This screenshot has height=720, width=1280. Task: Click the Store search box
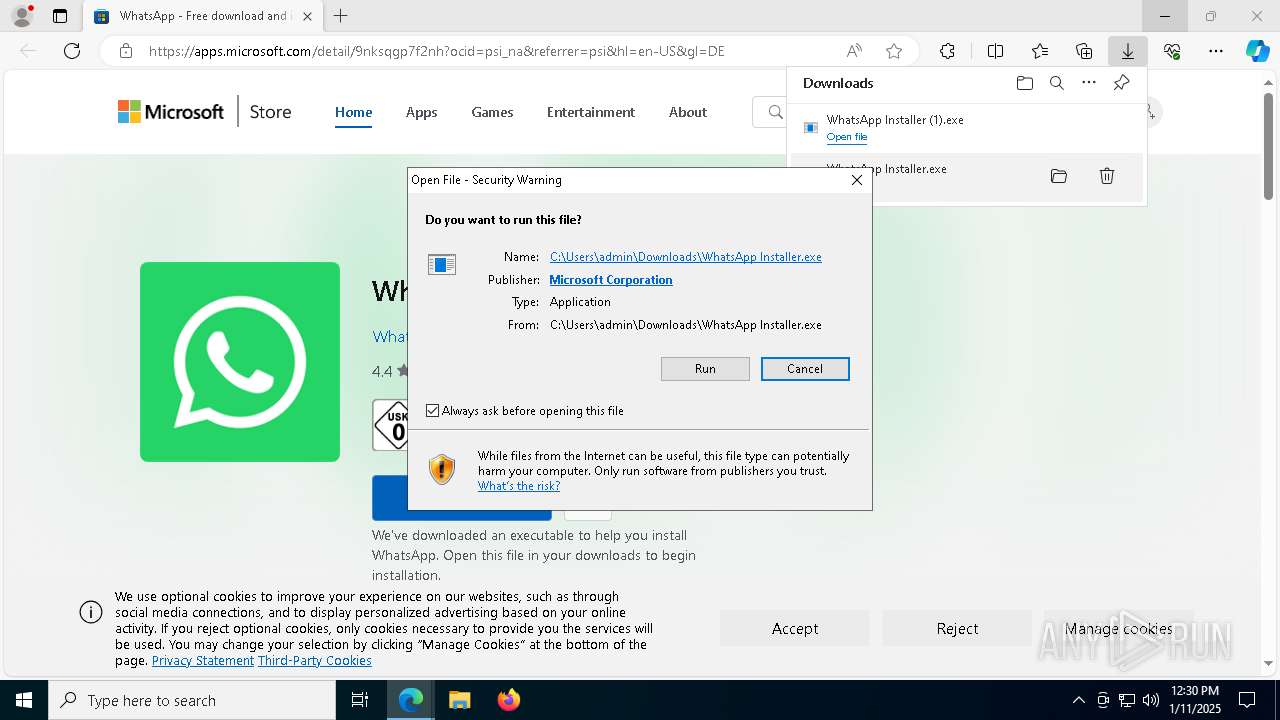770,112
